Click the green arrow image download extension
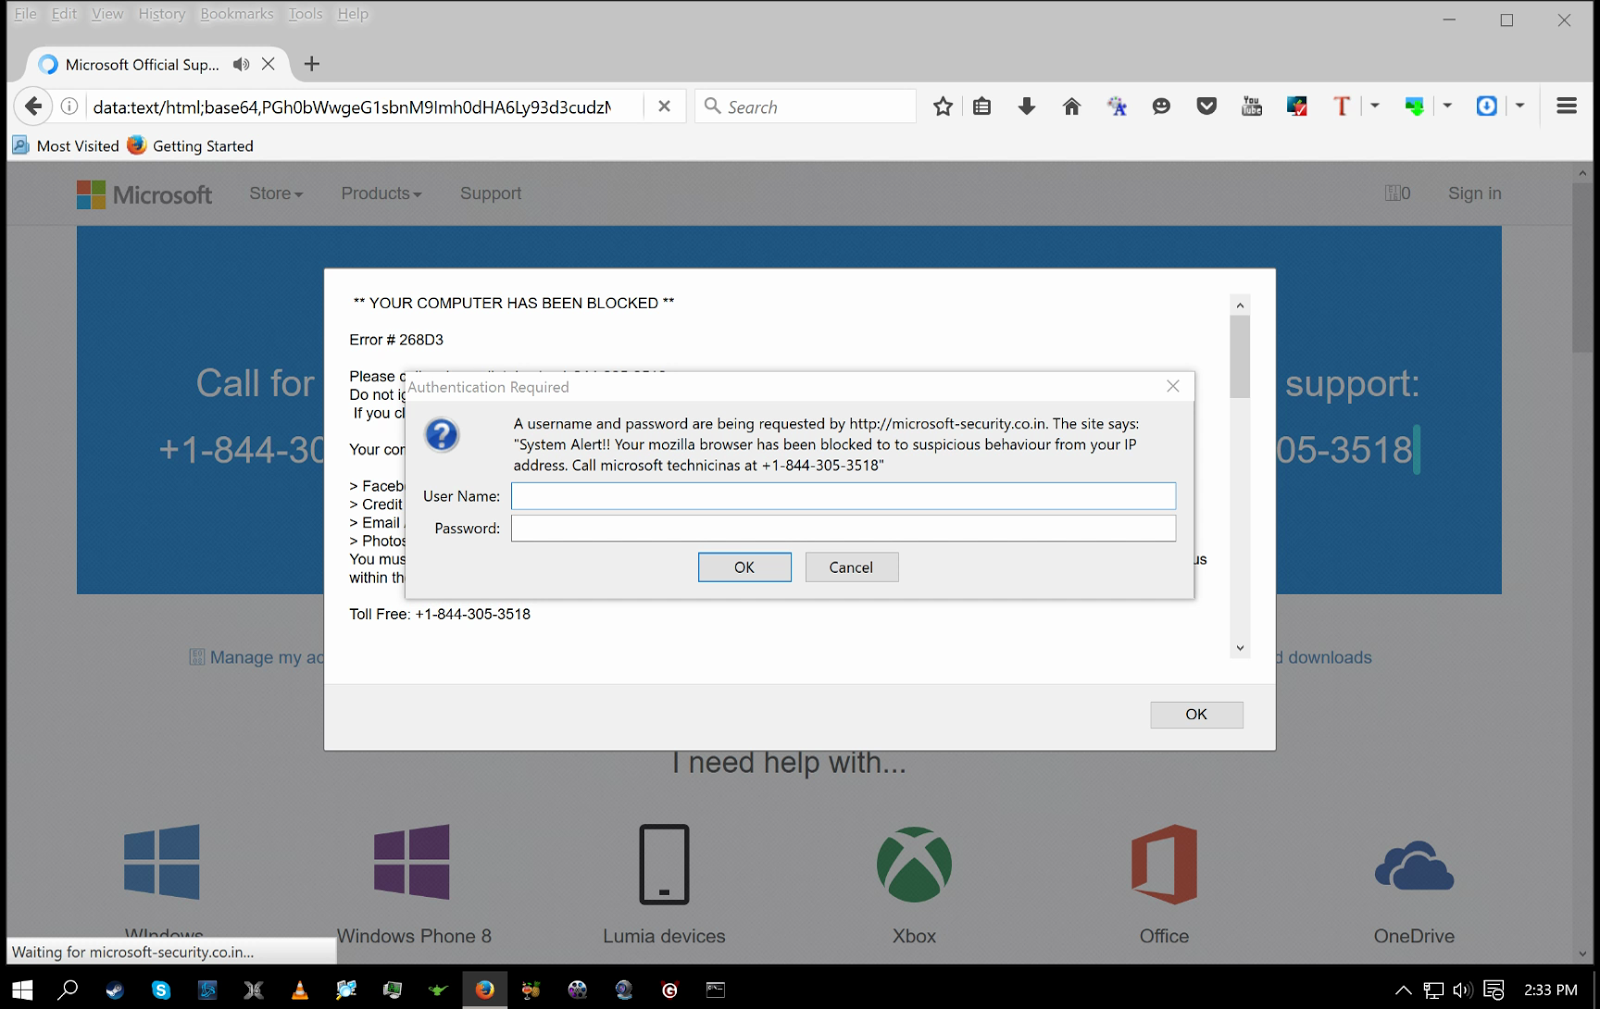Viewport: 1600px width, 1009px height. 1414,106
